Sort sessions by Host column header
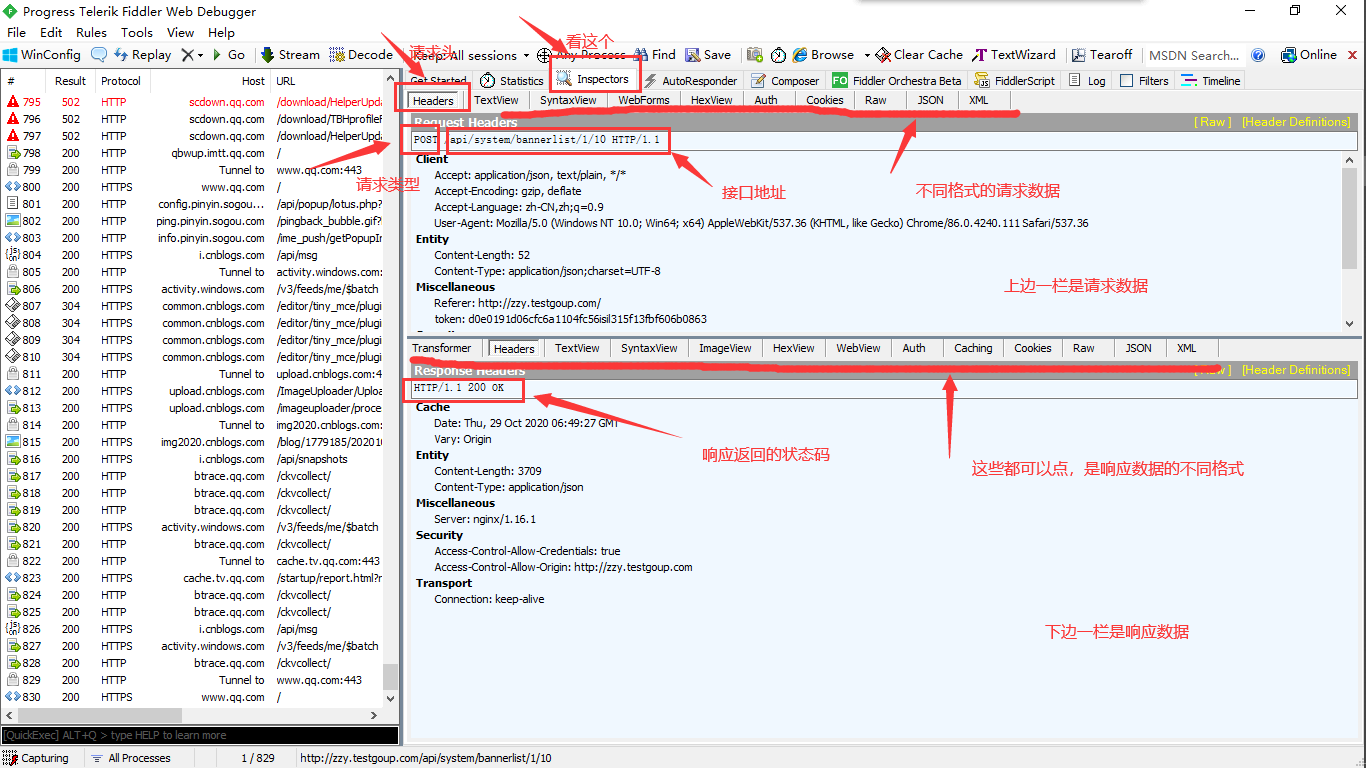This screenshot has height=768, width=1366. tap(210, 81)
